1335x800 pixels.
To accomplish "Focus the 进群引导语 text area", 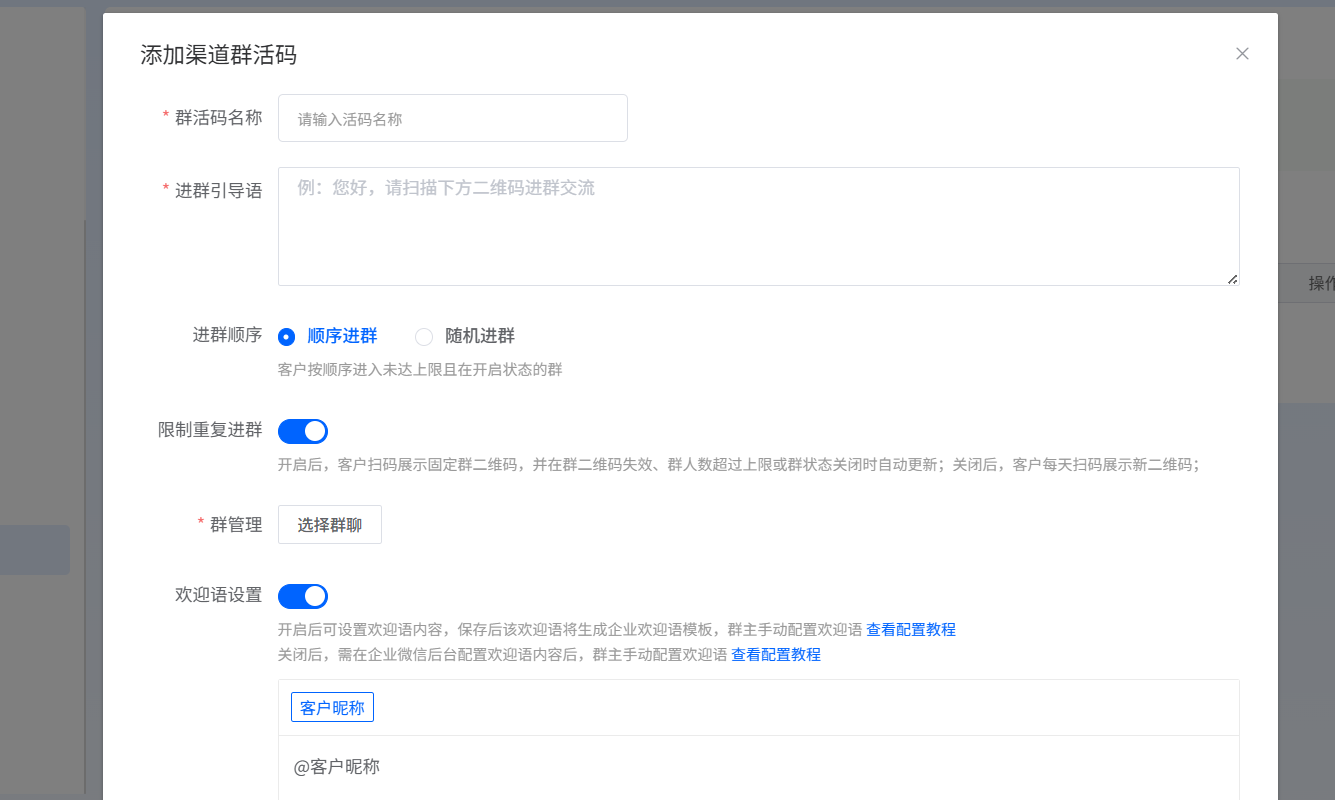I will 759,226.
